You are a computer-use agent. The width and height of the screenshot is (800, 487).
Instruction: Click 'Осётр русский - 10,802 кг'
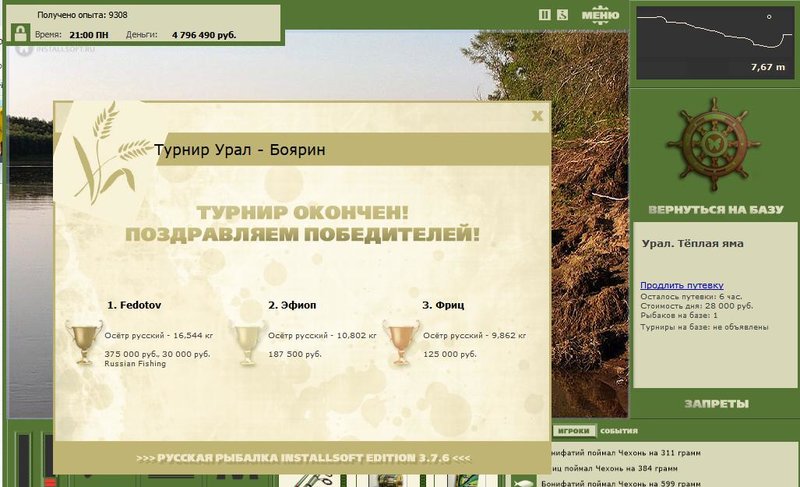pos(322,336)
